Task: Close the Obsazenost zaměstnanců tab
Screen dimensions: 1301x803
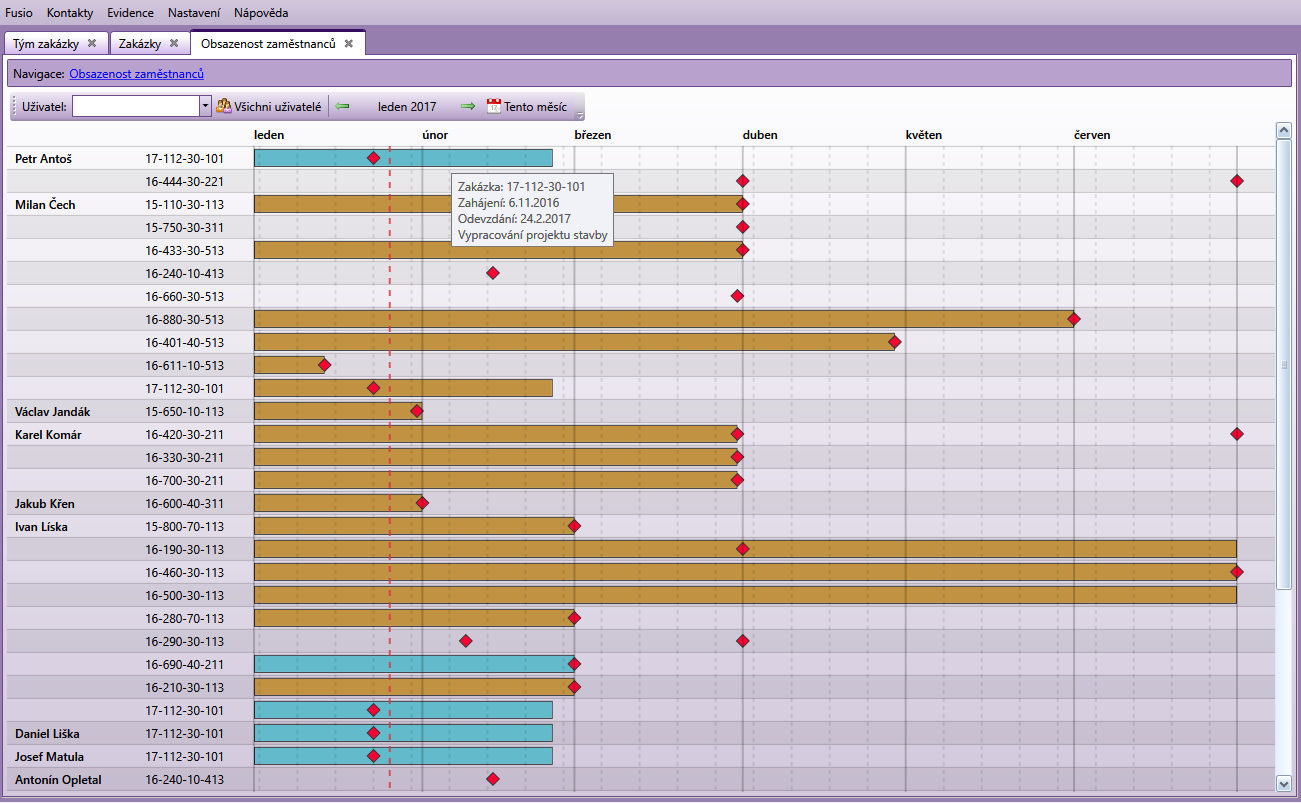Action: [349, 43]
